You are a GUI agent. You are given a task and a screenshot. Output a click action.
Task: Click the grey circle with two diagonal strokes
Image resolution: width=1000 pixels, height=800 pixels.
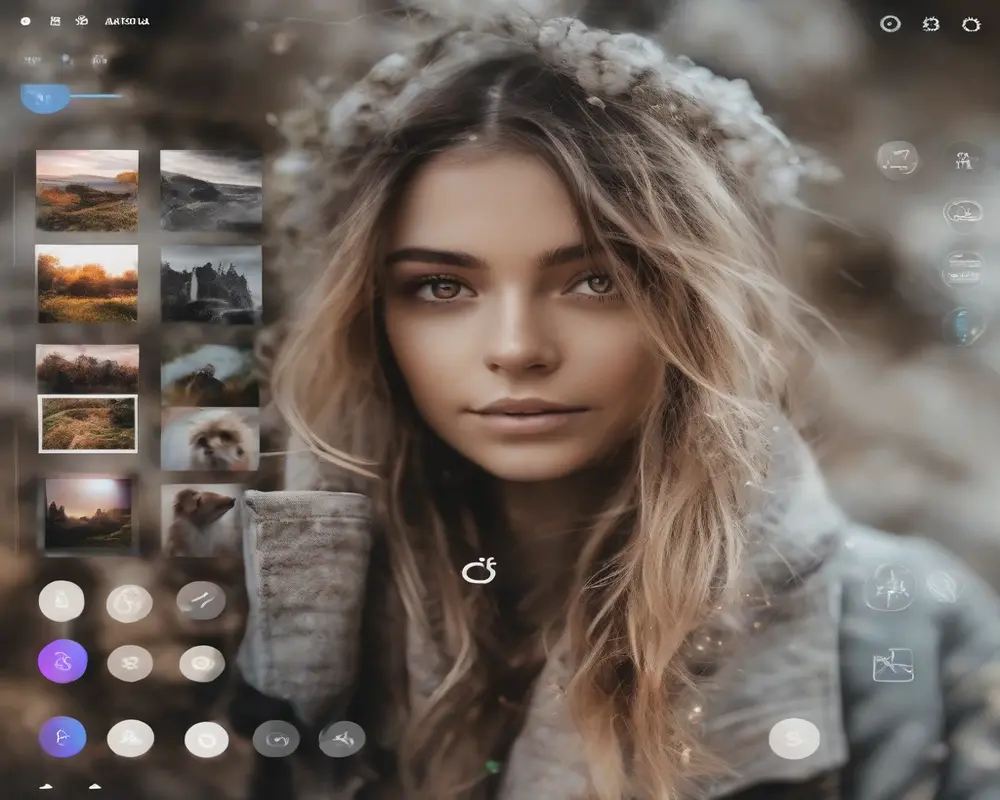[201, 600]
